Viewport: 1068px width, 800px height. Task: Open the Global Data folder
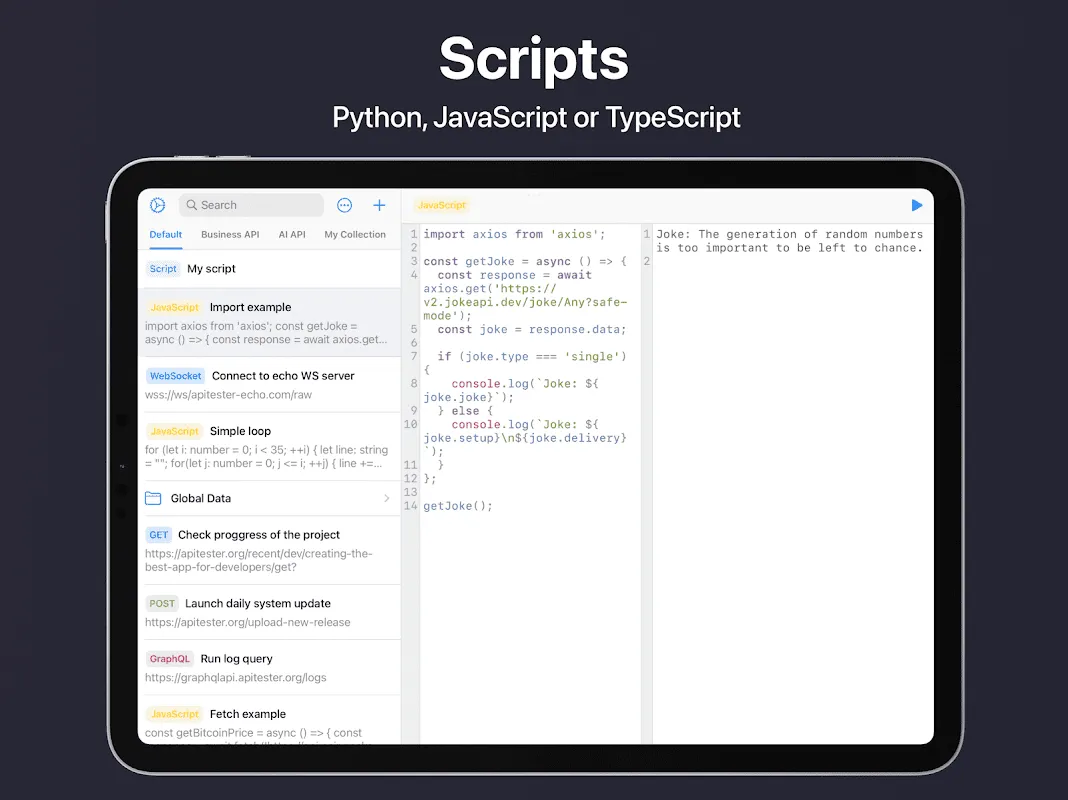[269, 498]
